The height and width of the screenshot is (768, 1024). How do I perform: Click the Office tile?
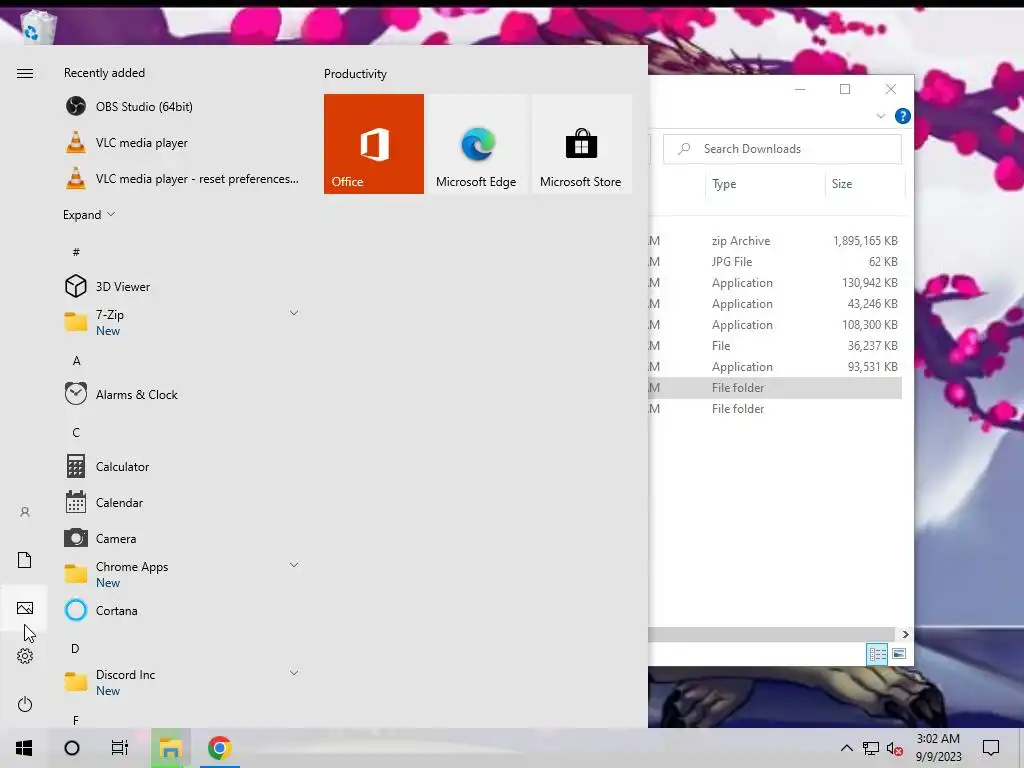(374, 144)
